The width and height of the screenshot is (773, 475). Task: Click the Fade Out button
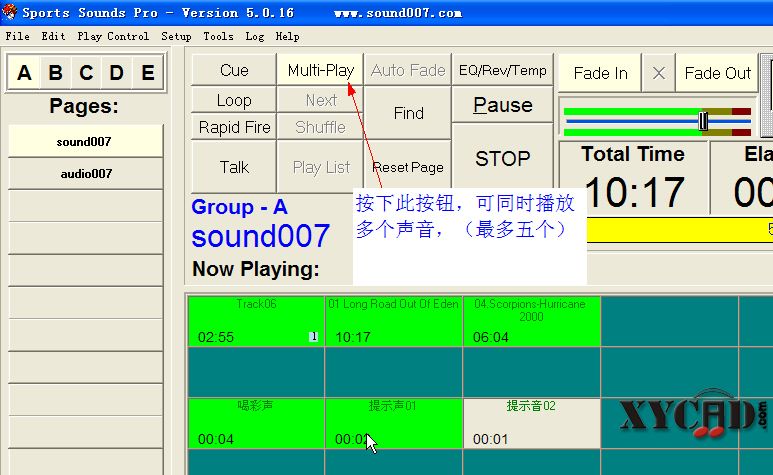point(717,73)
